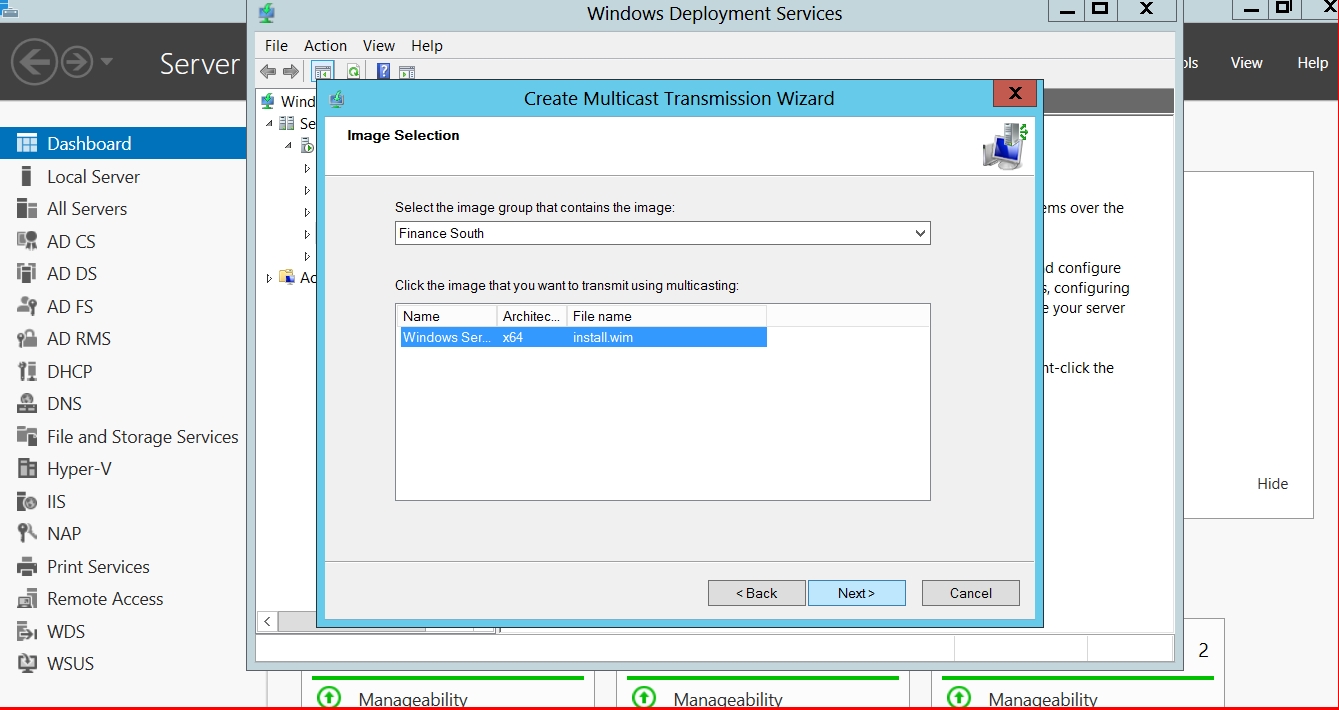
Task: Click the AD FS role icon
Action: (x=27, y=306)
